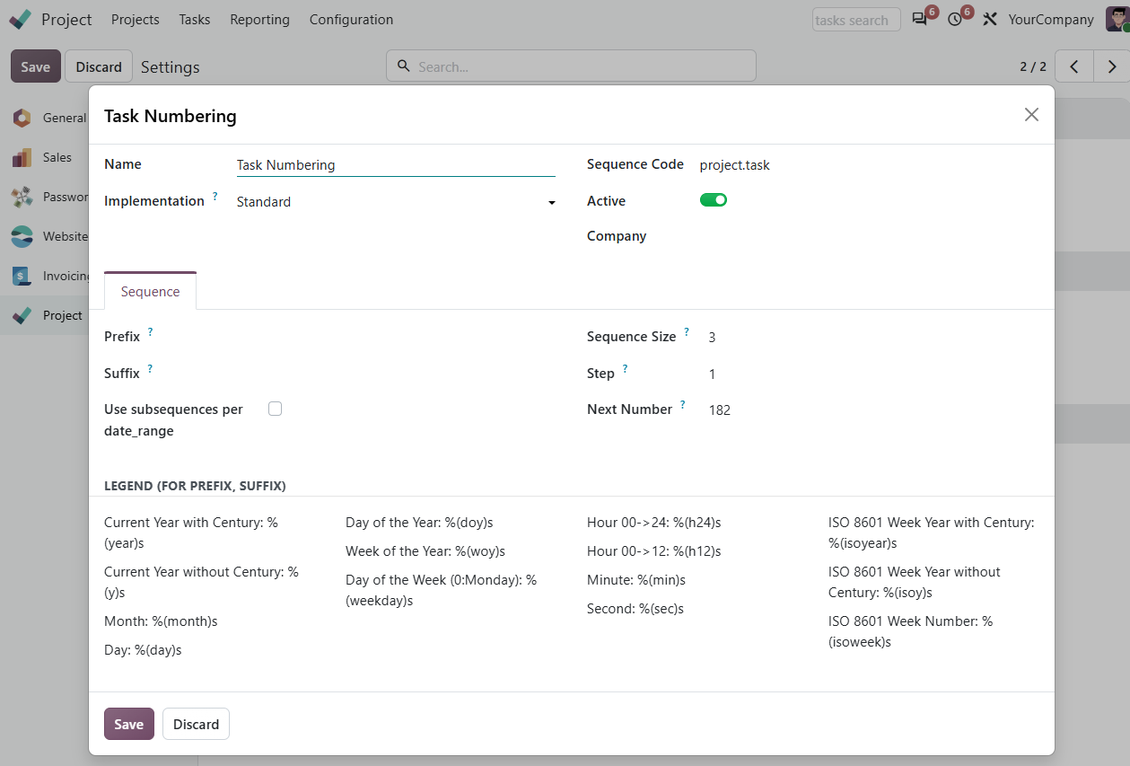Show help tooltip for Next Number
The width and height of the screenshot is (1130, 766).
(x=682, y=404)
